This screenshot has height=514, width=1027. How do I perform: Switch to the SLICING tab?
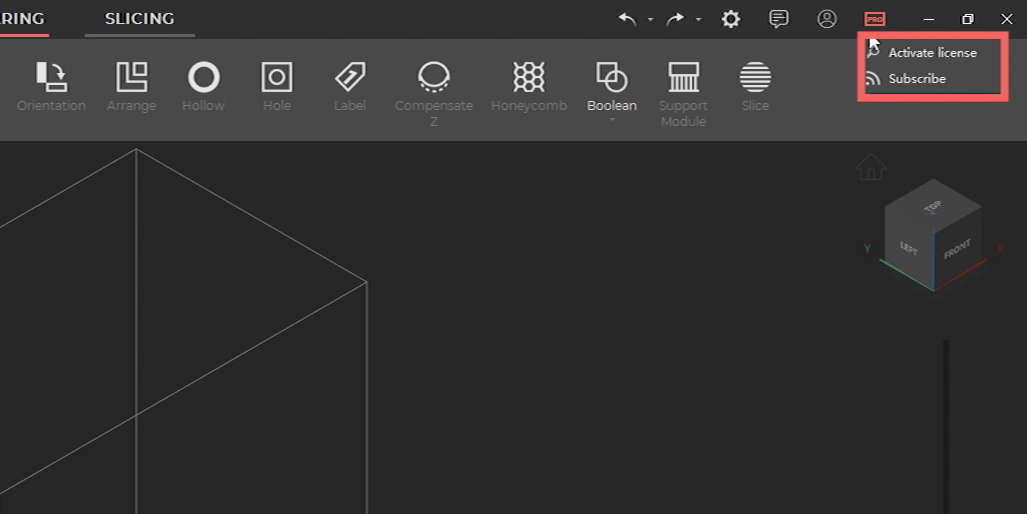click(x=140, y=18)
